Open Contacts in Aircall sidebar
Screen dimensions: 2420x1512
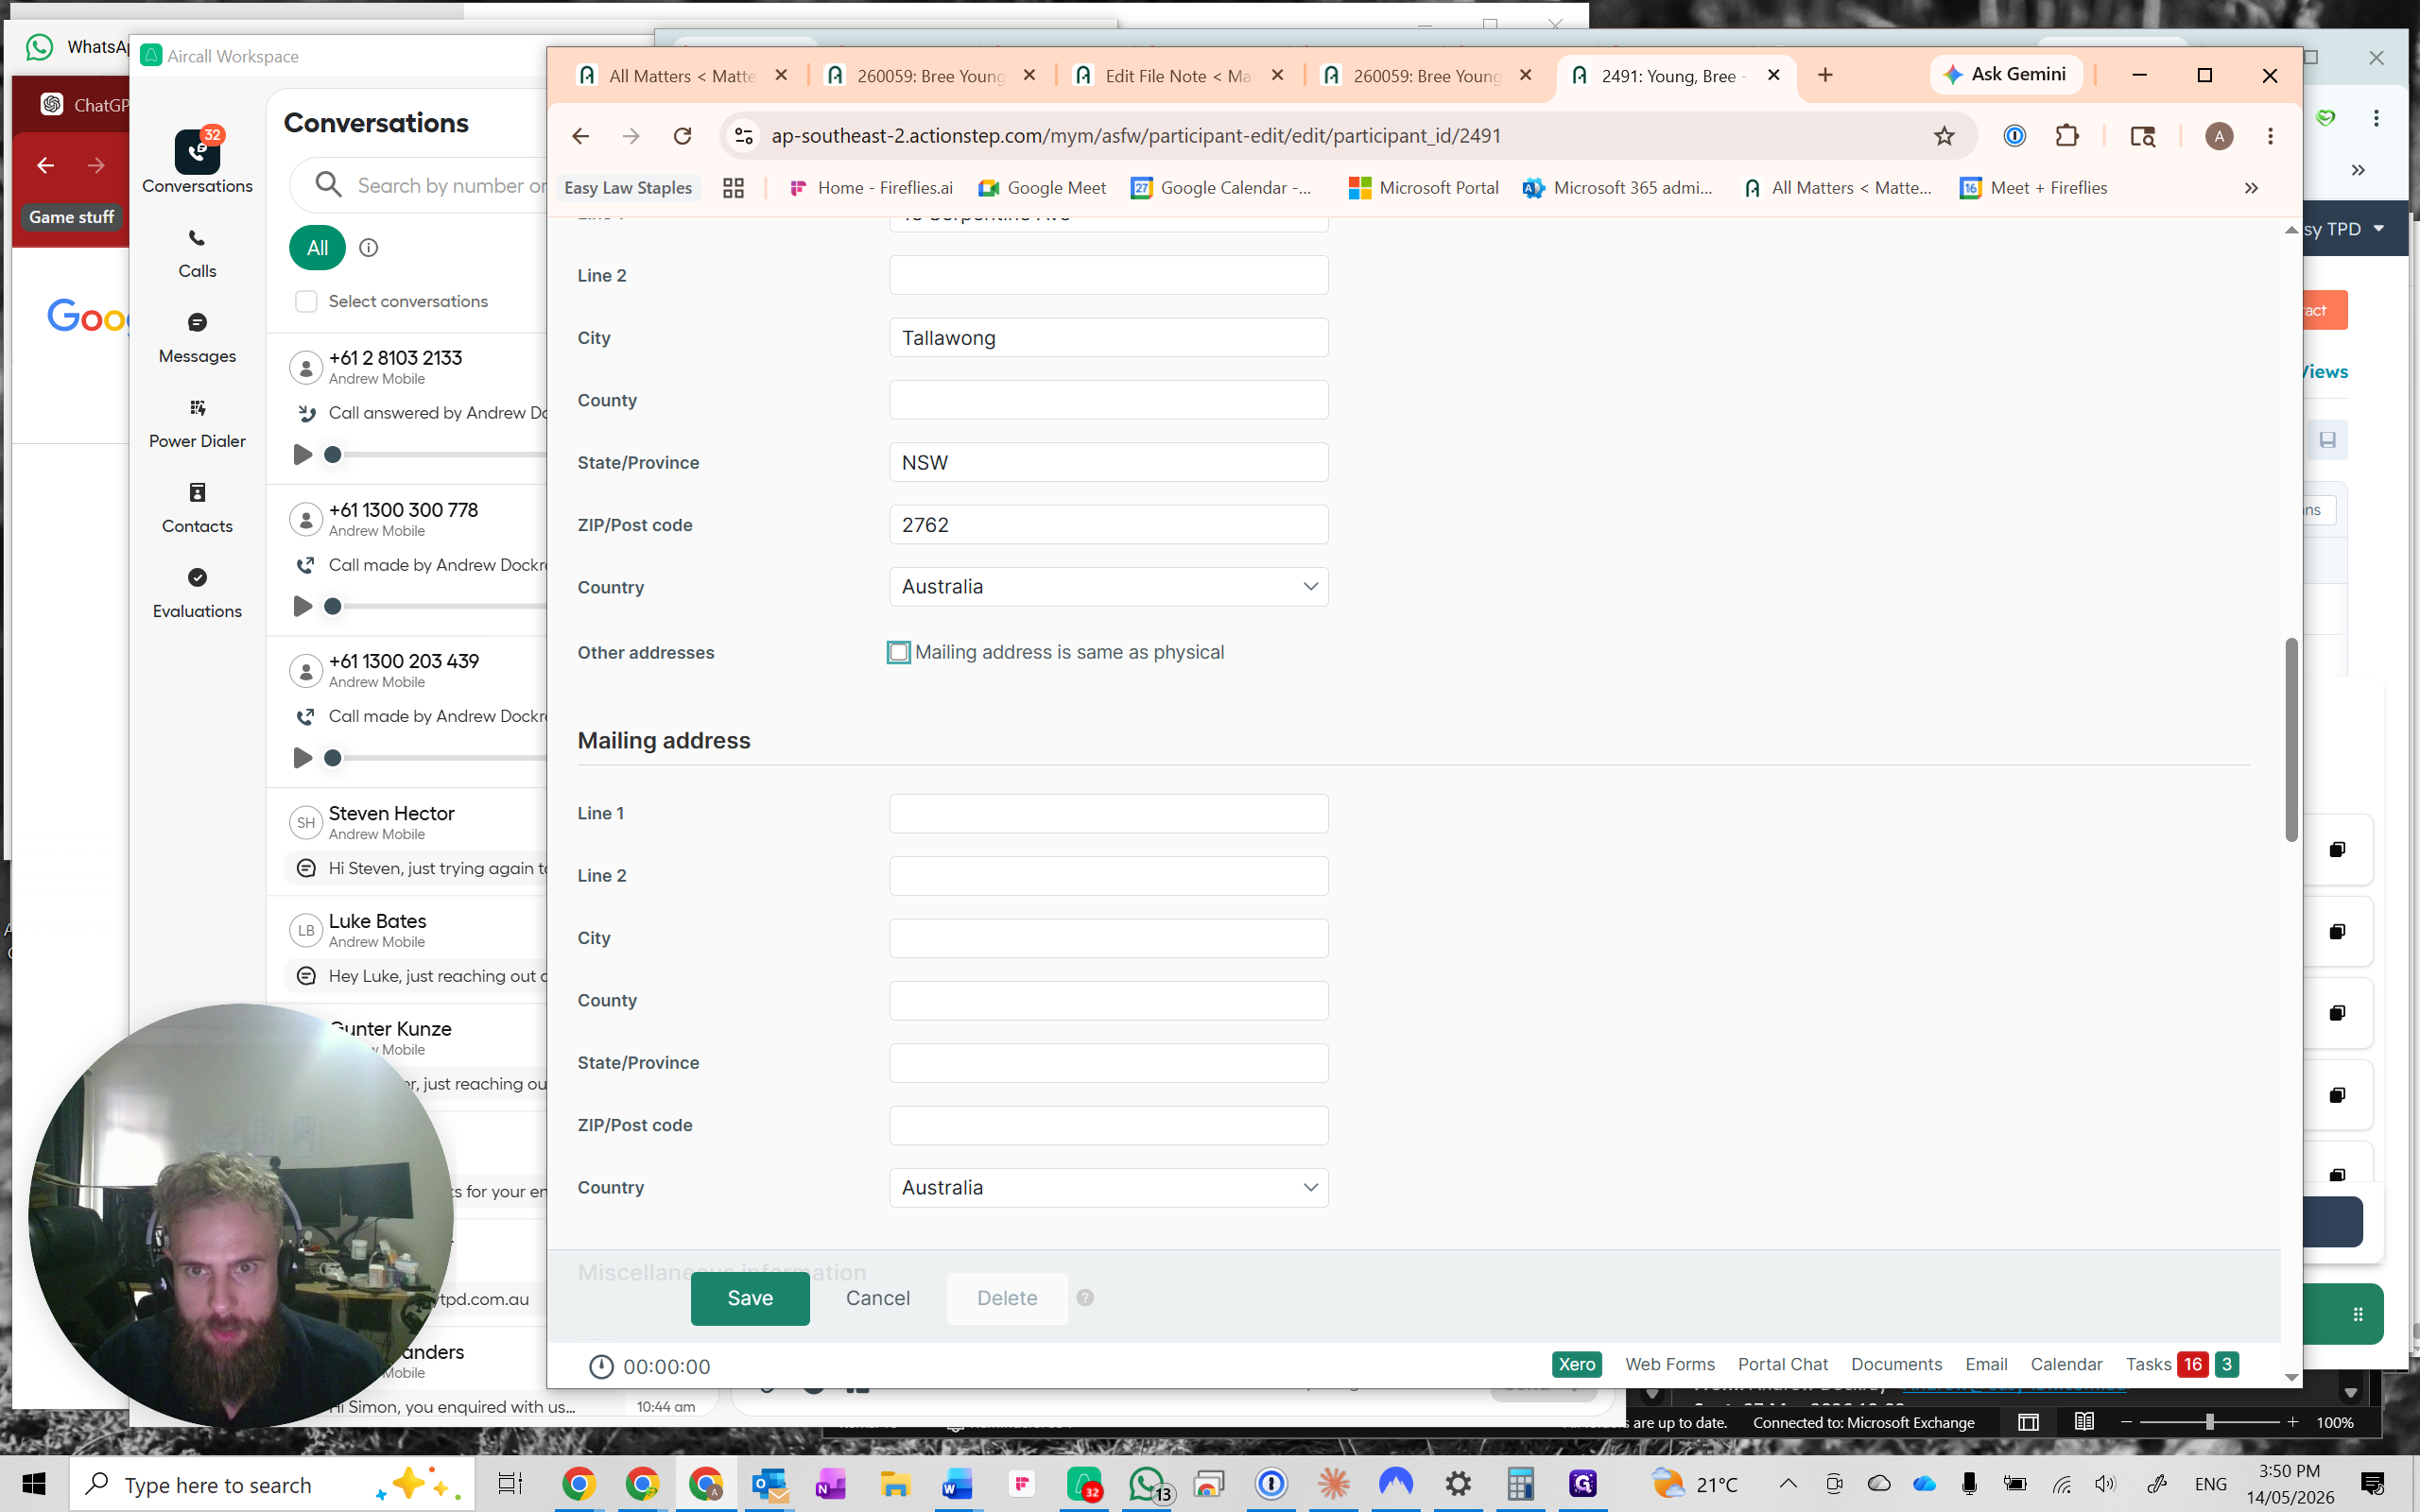(x=197, y=508)
